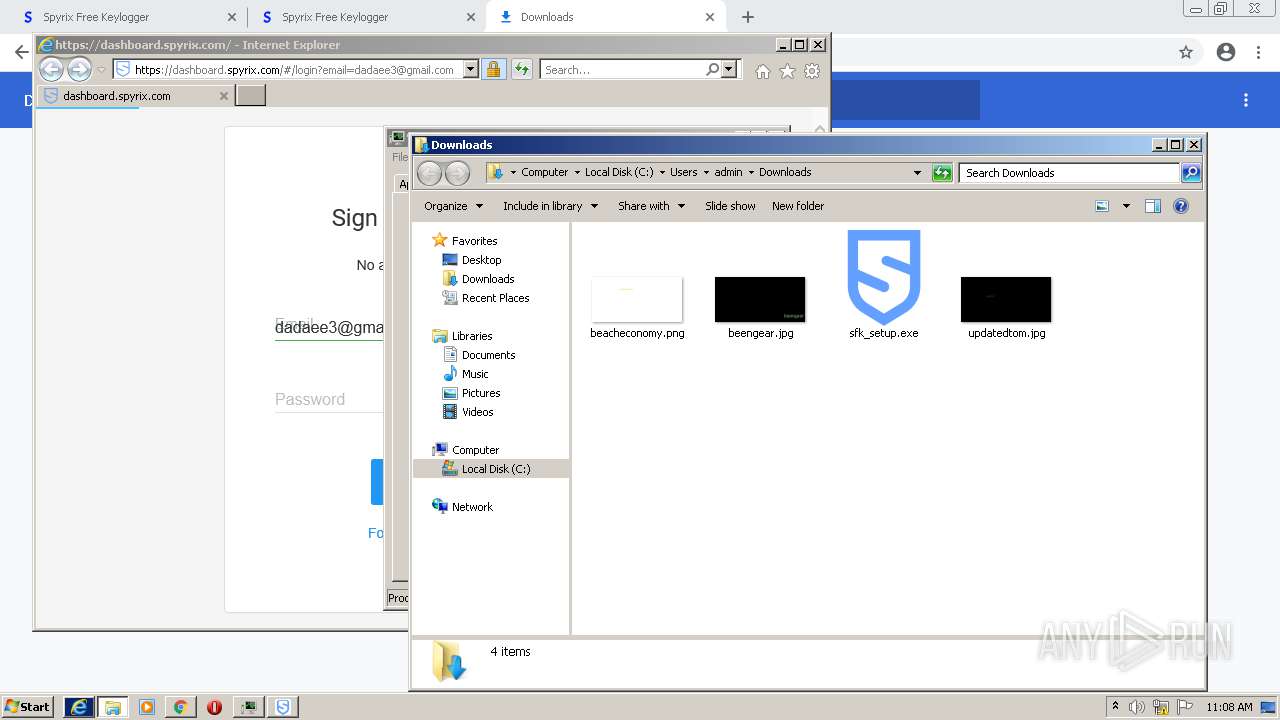Open IE Tools gear icon
This screenshot has width=1280, height=720.
pos(812,71)
